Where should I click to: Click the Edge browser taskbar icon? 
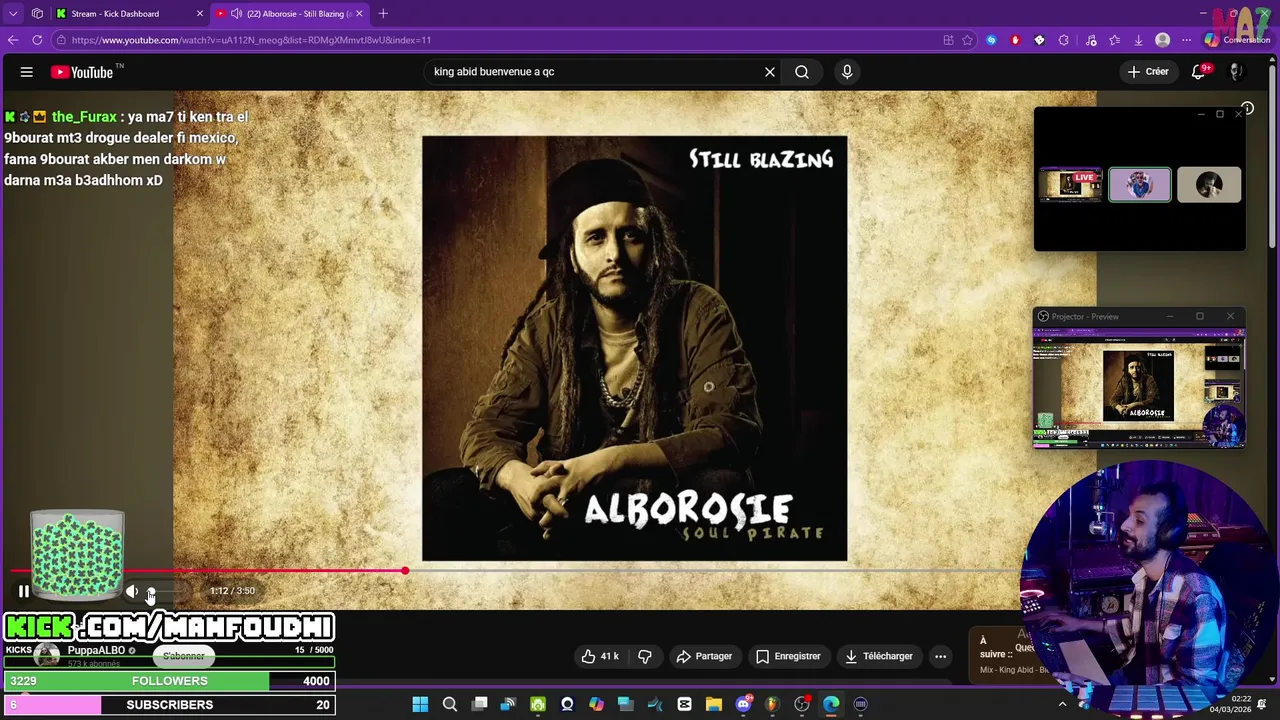coord(831,704)
